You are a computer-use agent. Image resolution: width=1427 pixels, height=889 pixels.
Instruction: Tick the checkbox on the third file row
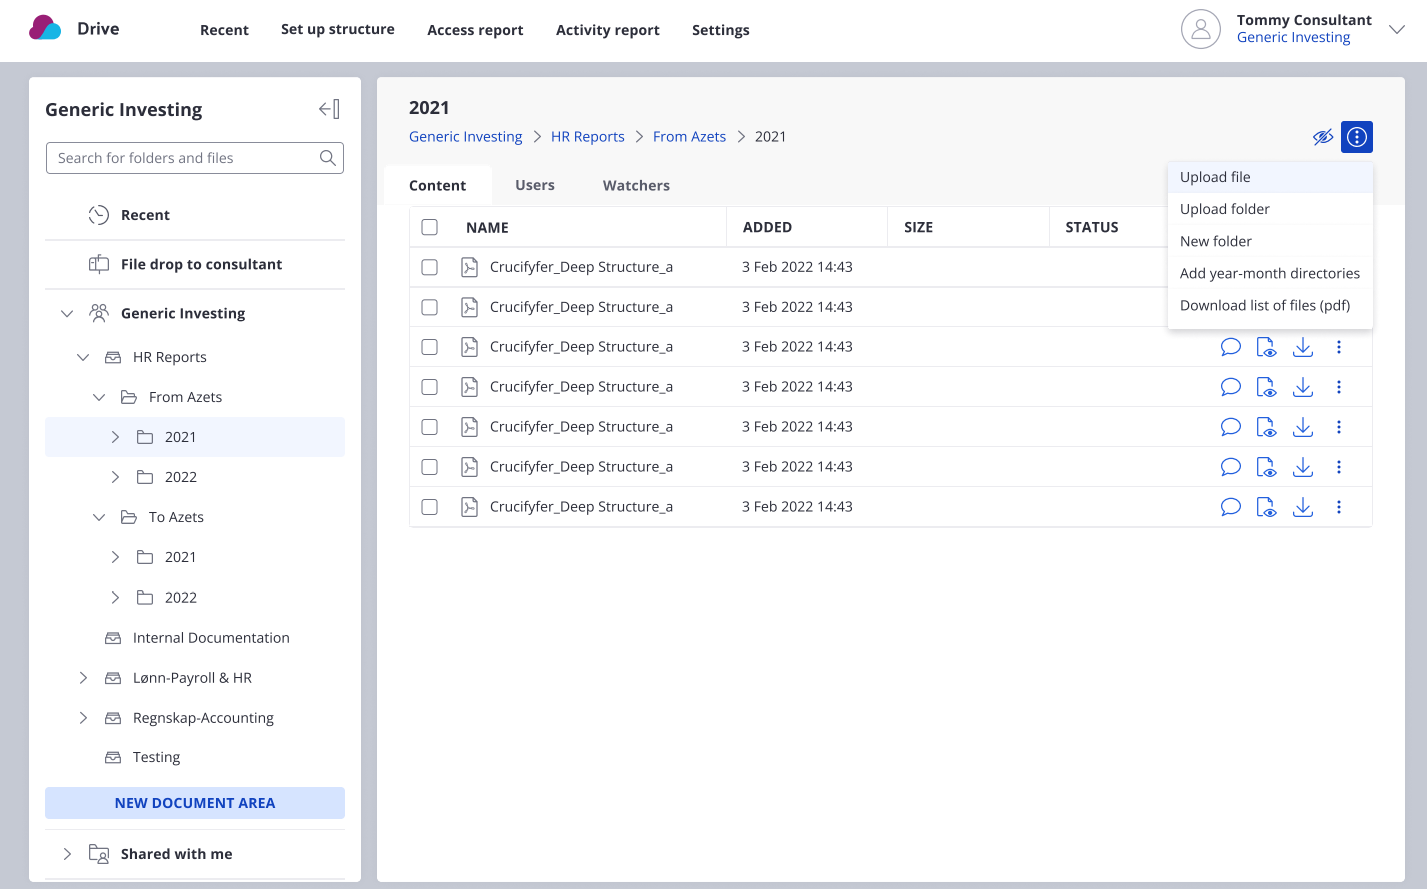[x=430, y=347]
